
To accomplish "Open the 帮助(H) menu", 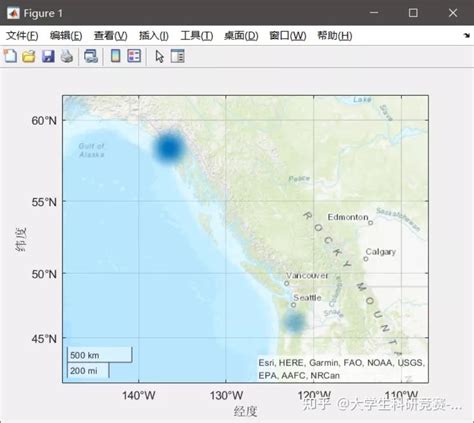I will [335, 35].
